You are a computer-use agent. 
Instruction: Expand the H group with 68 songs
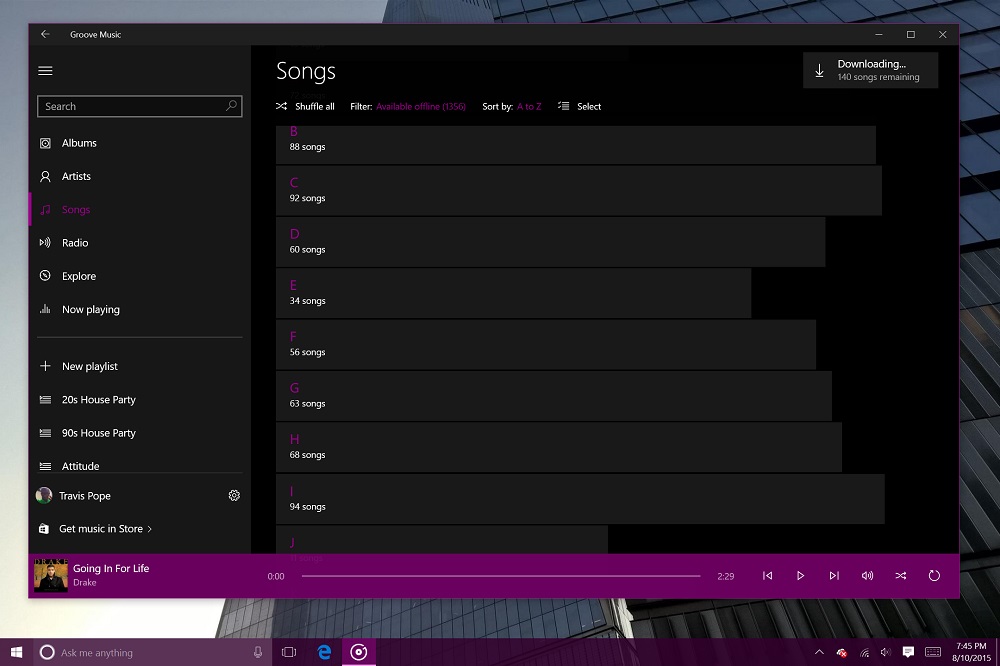[x=559, y=447]
